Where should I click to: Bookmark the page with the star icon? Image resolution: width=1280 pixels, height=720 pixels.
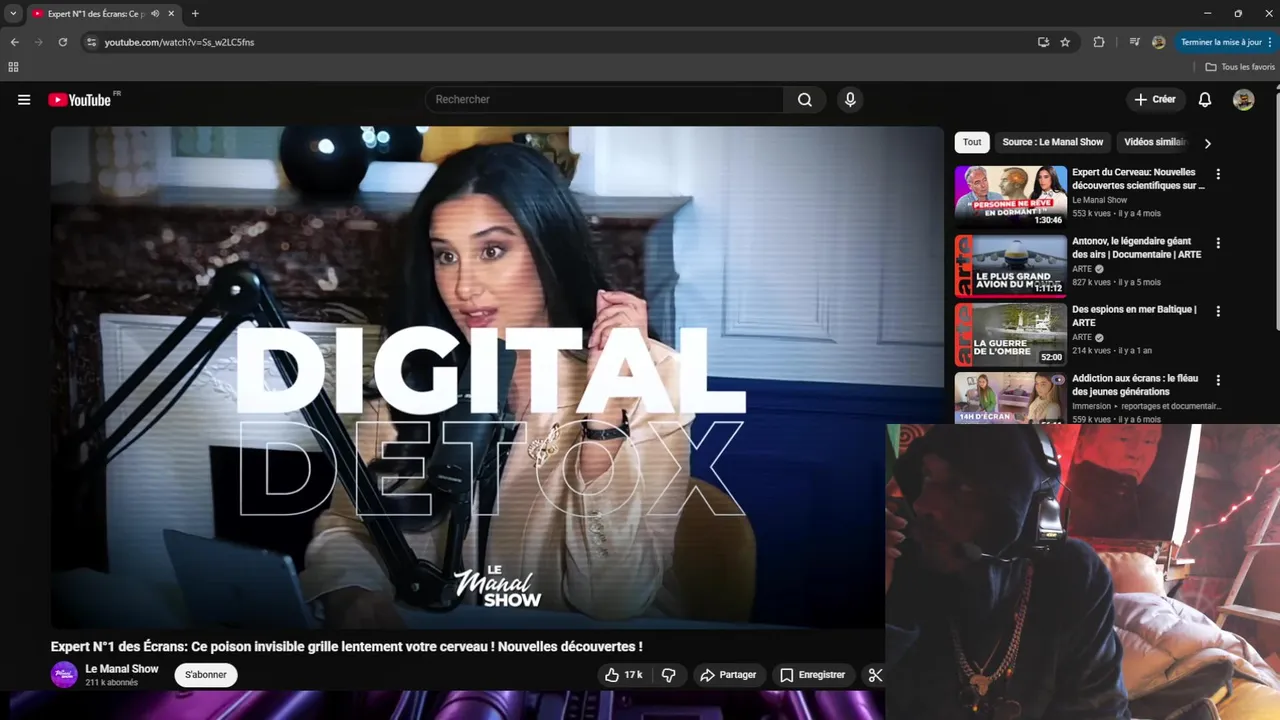(x=1065, y=42)
